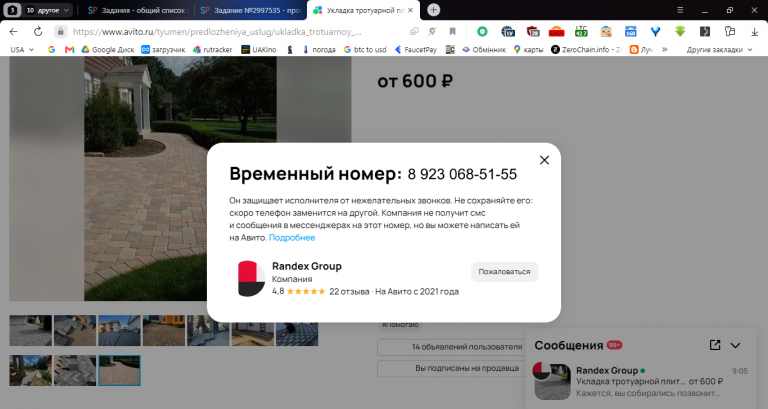Open the Обмінник bookmark
Viewport: 768px width, 409px height.
click(x=484, y=49)
